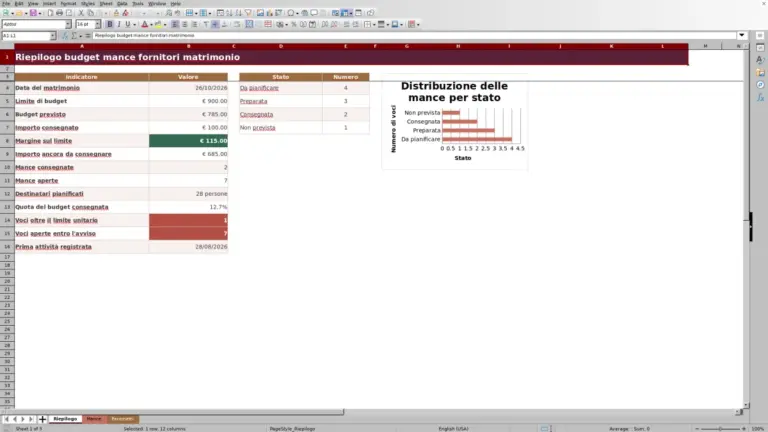768x432 pixels.
Task: Switch to the Riepilogo sheet tab
Action: (x=65, y=419)
